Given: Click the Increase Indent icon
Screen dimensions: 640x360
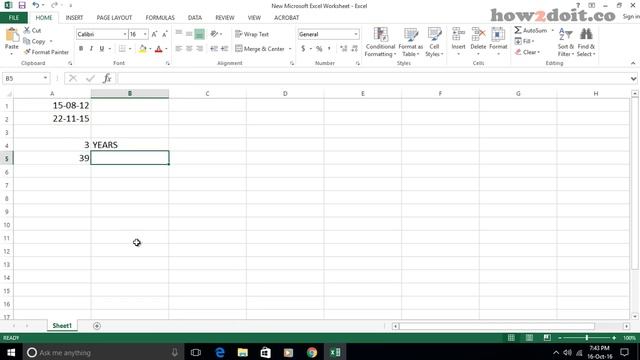Looking at the screenshot, I should pos(224,49).
